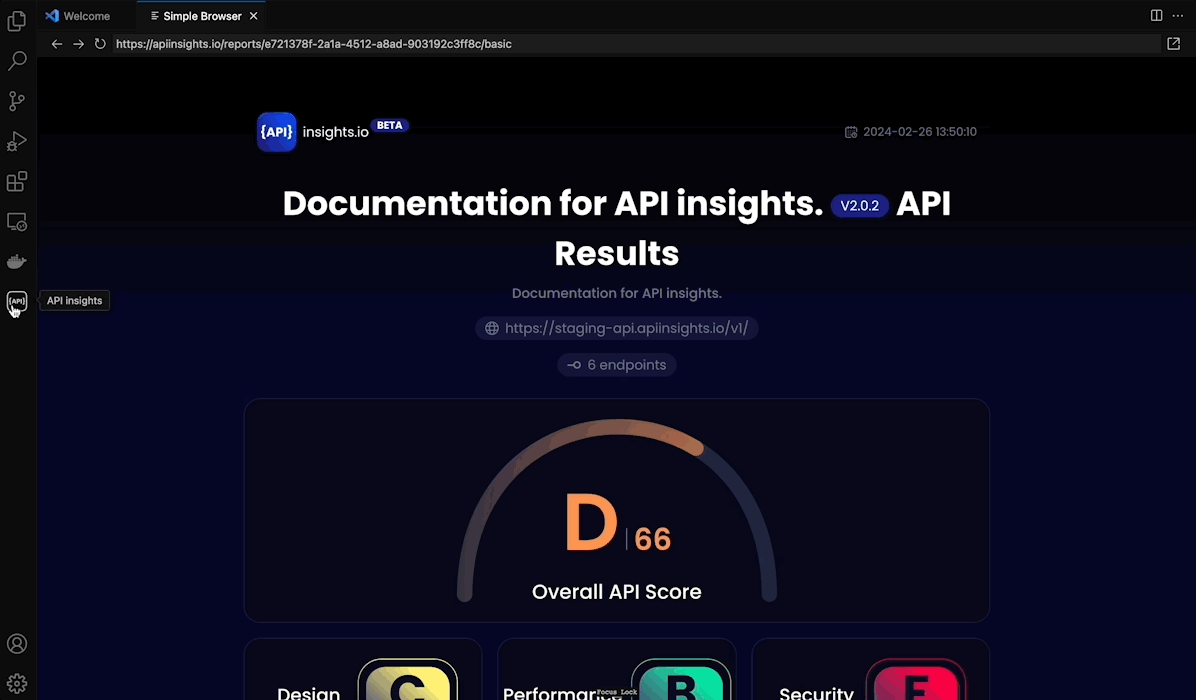Select the Simple Browser tab

[x=201, y=16]
